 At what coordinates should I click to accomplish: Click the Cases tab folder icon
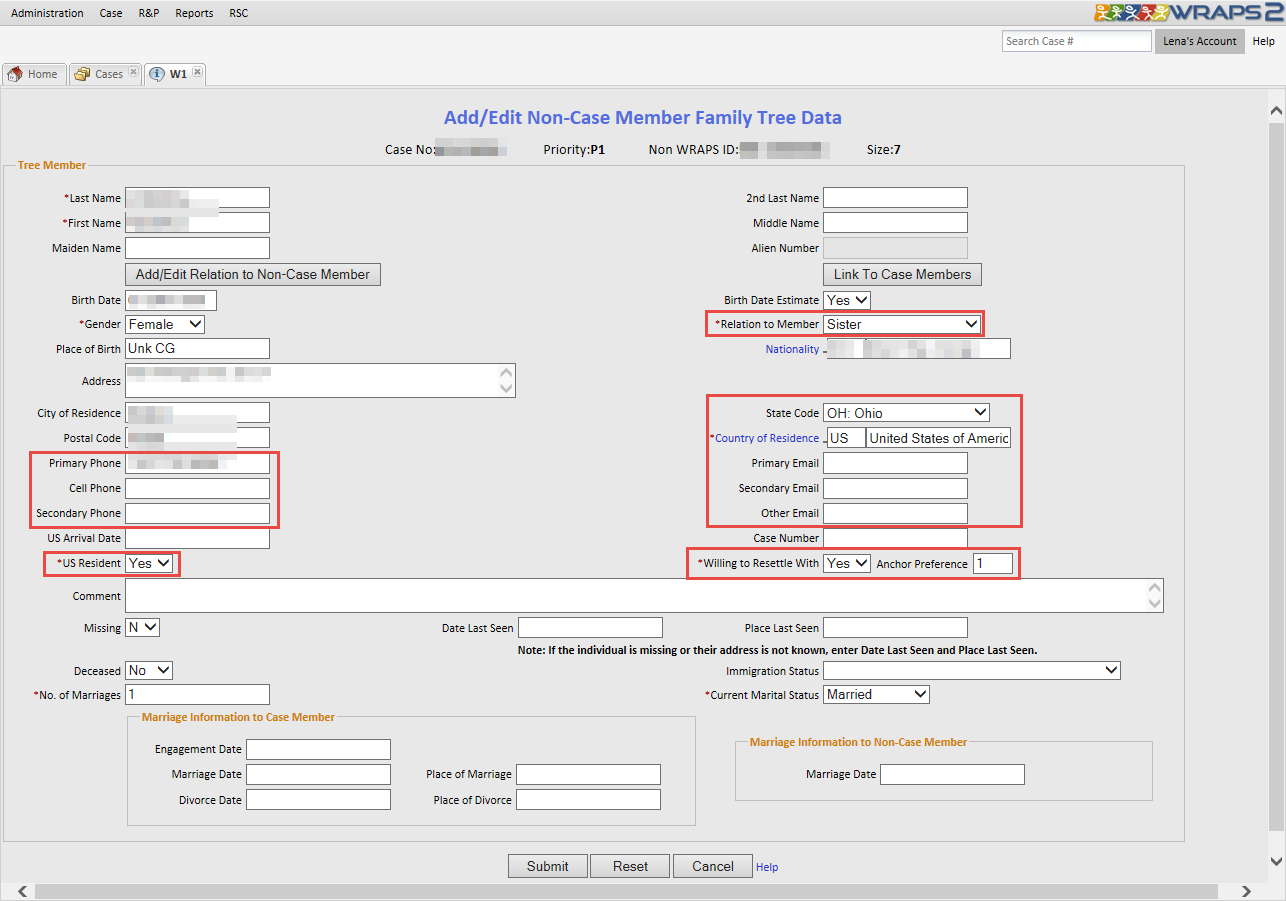(x=82, y=74)
